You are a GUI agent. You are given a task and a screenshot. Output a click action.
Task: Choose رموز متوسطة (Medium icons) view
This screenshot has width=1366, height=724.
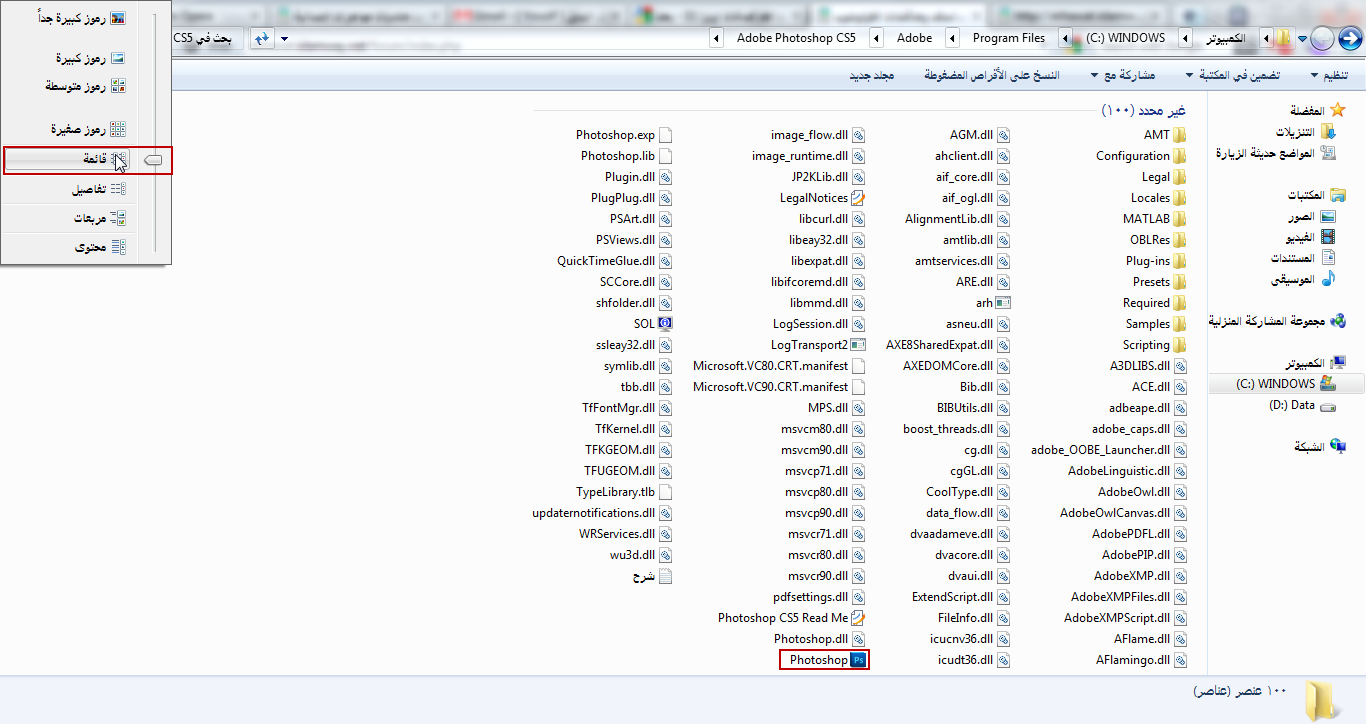[86, 86]
